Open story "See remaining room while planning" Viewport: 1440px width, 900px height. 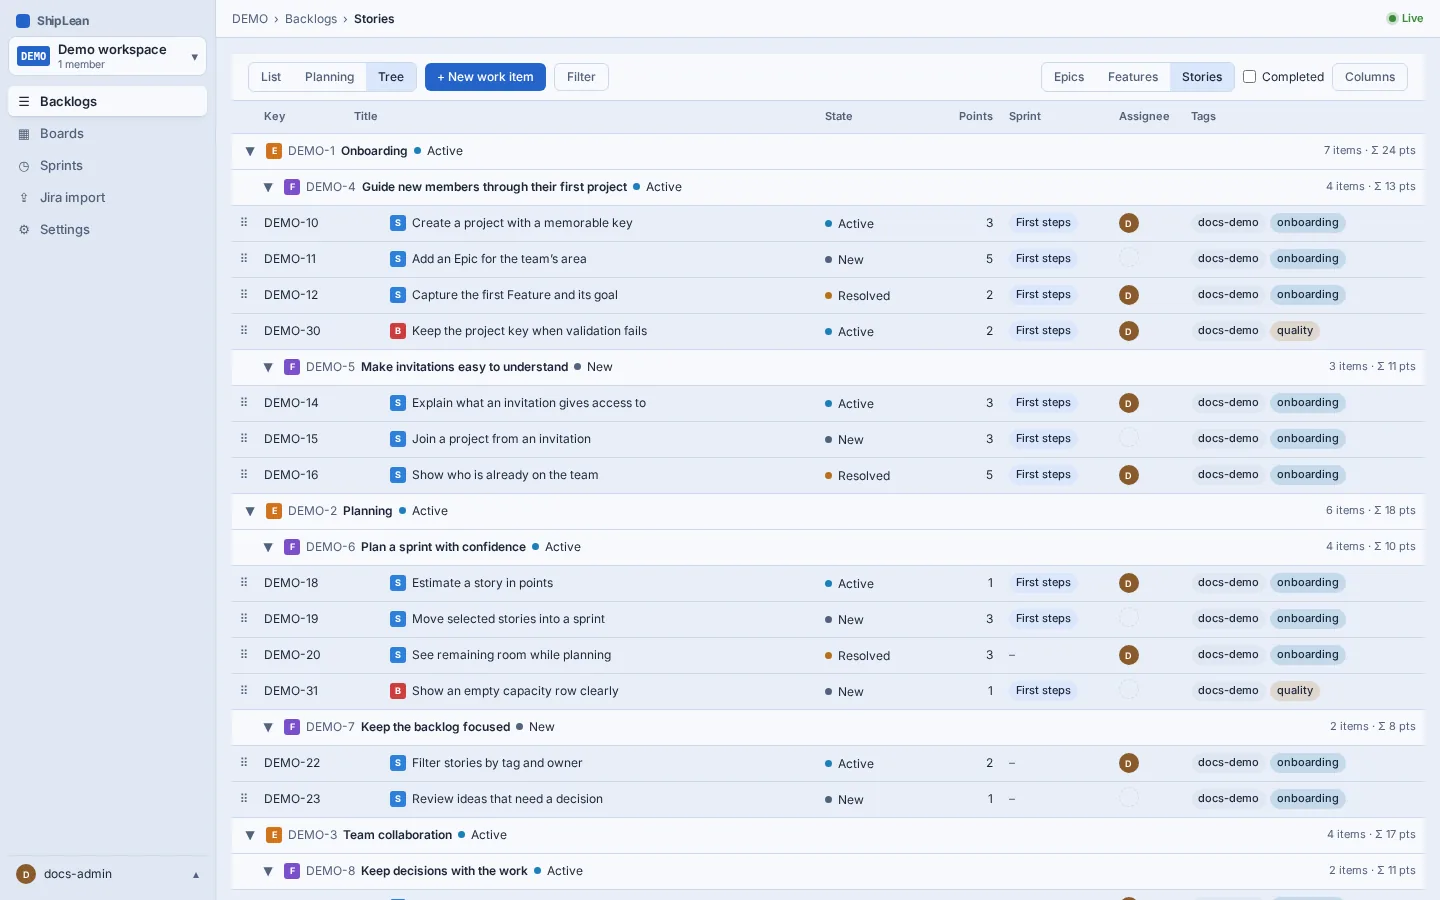[511, 655]
